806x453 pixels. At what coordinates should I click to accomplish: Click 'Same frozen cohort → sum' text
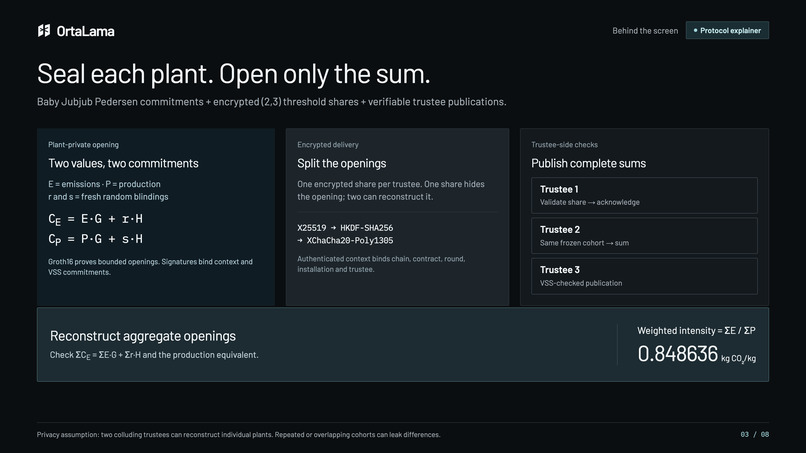584,243
